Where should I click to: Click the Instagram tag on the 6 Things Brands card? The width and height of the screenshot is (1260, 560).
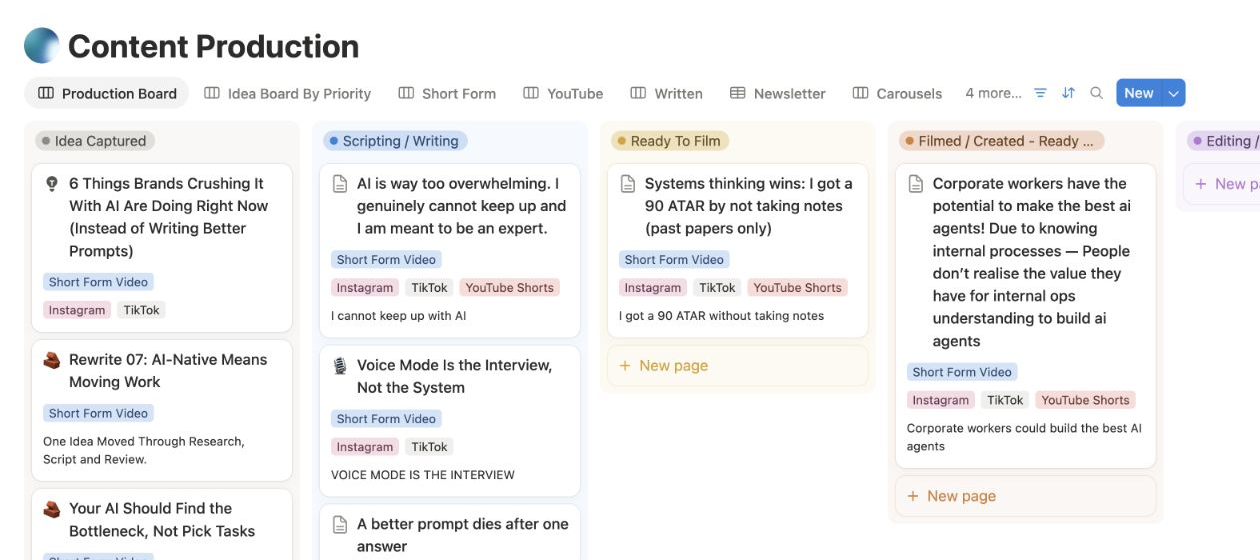pos(77,310)
